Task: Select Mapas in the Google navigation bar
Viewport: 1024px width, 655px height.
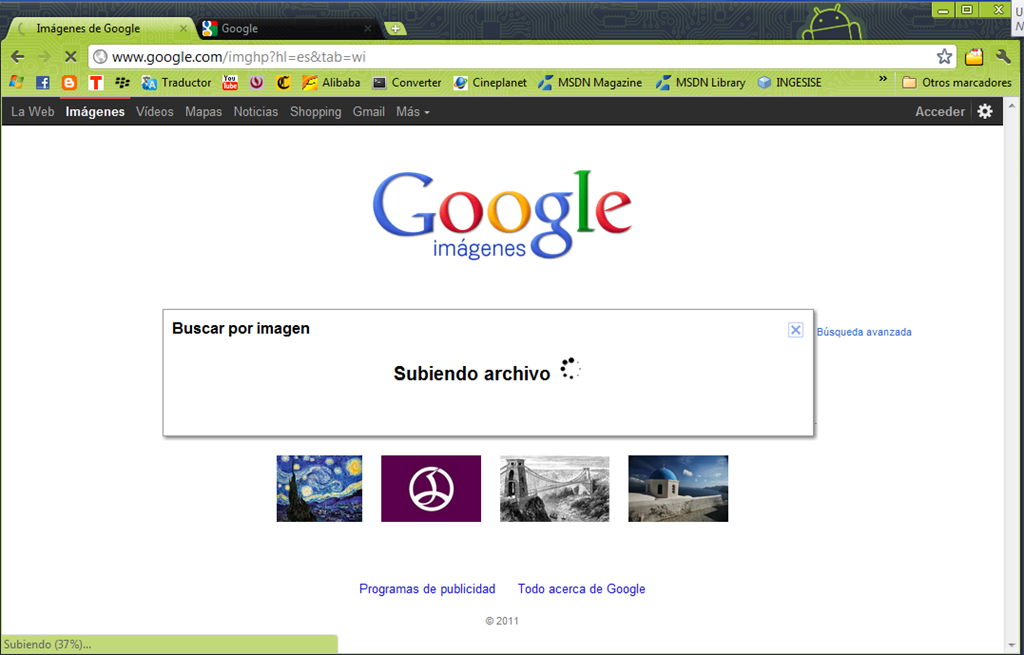Action: click(x=203, y=112)
